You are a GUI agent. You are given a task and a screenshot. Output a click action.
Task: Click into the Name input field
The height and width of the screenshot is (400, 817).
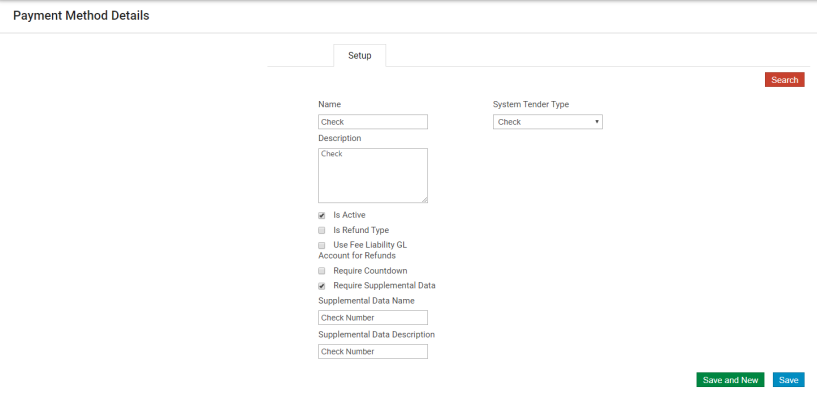pos(372,122)
